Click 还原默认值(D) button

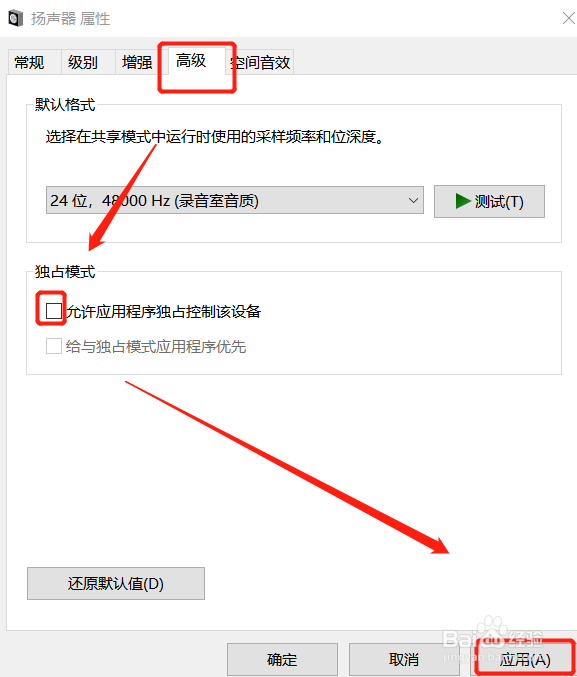[116, 584]
